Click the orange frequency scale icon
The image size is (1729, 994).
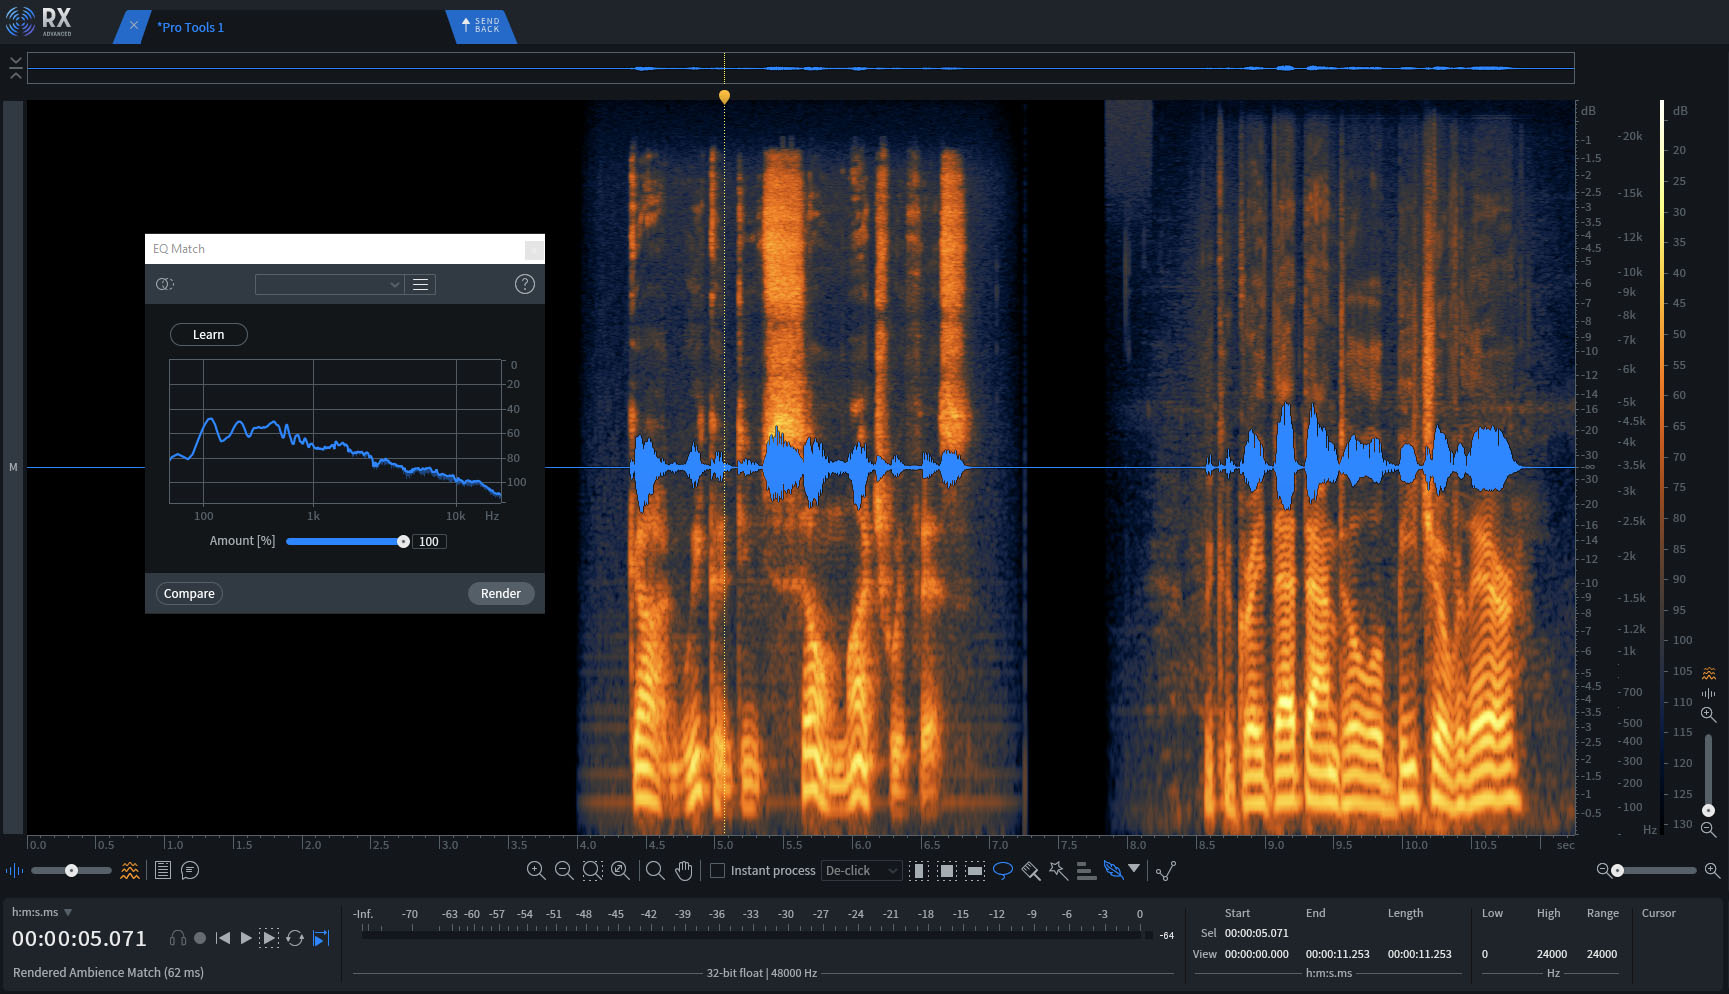click(1709, 673)
